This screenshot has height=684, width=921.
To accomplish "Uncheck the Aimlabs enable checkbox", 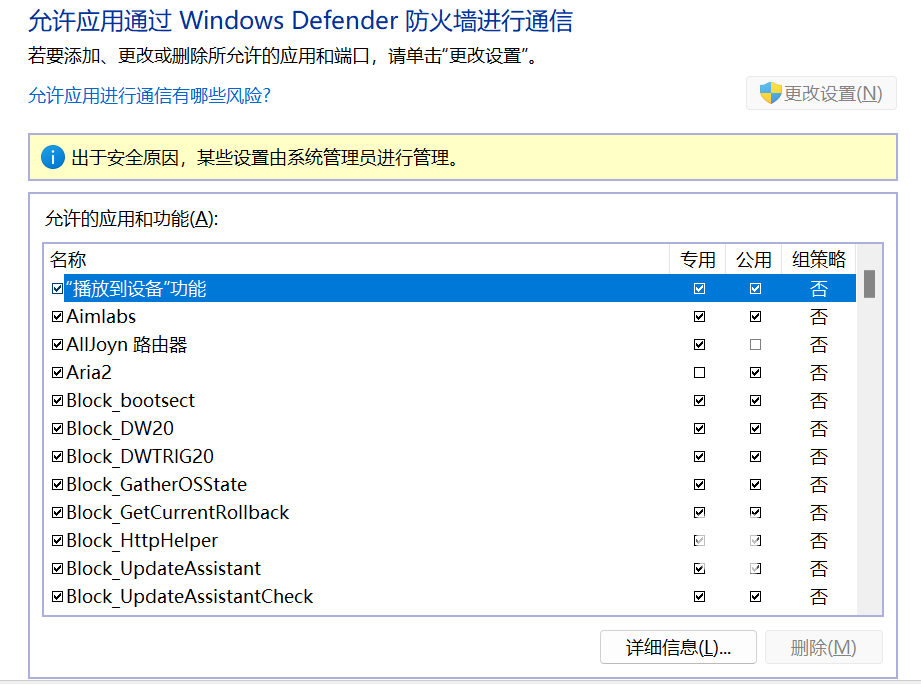I will coord(57,317).
